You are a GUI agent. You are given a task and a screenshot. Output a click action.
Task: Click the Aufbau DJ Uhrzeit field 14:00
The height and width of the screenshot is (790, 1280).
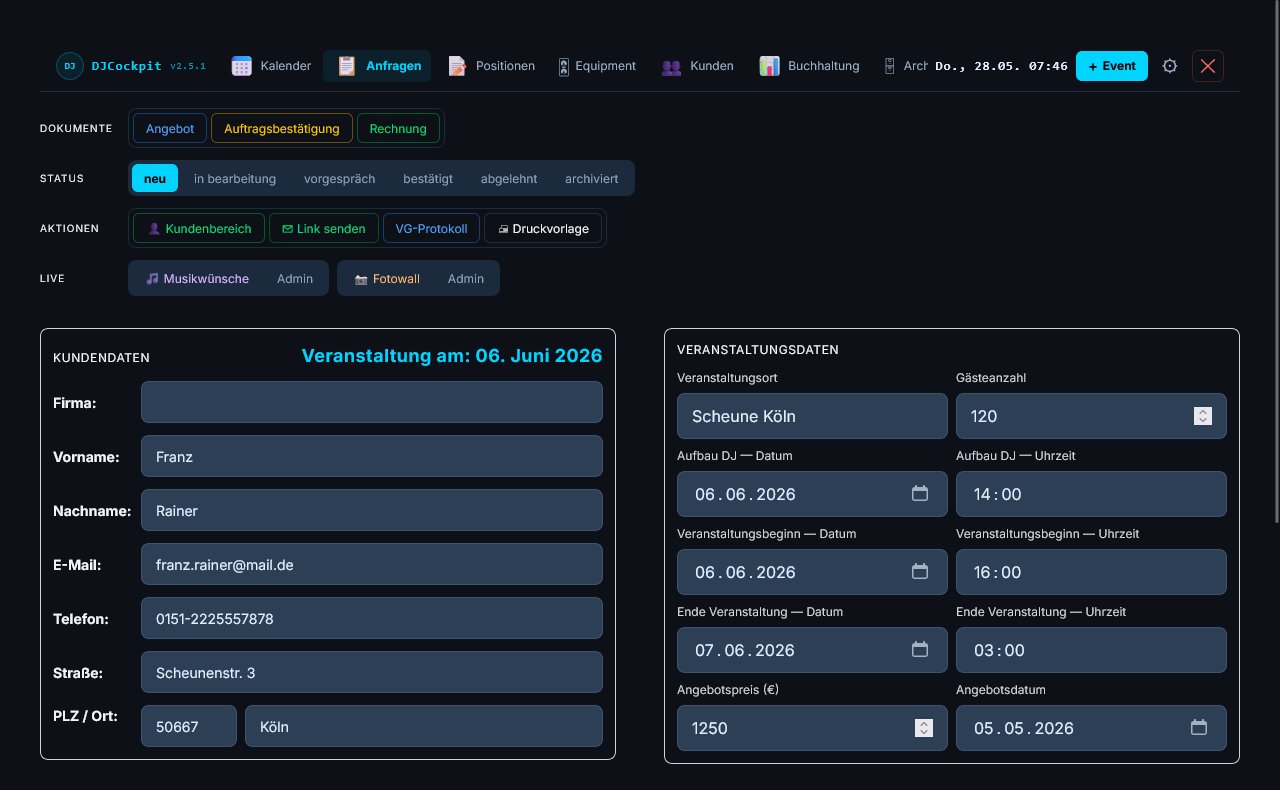[1091, 494]
